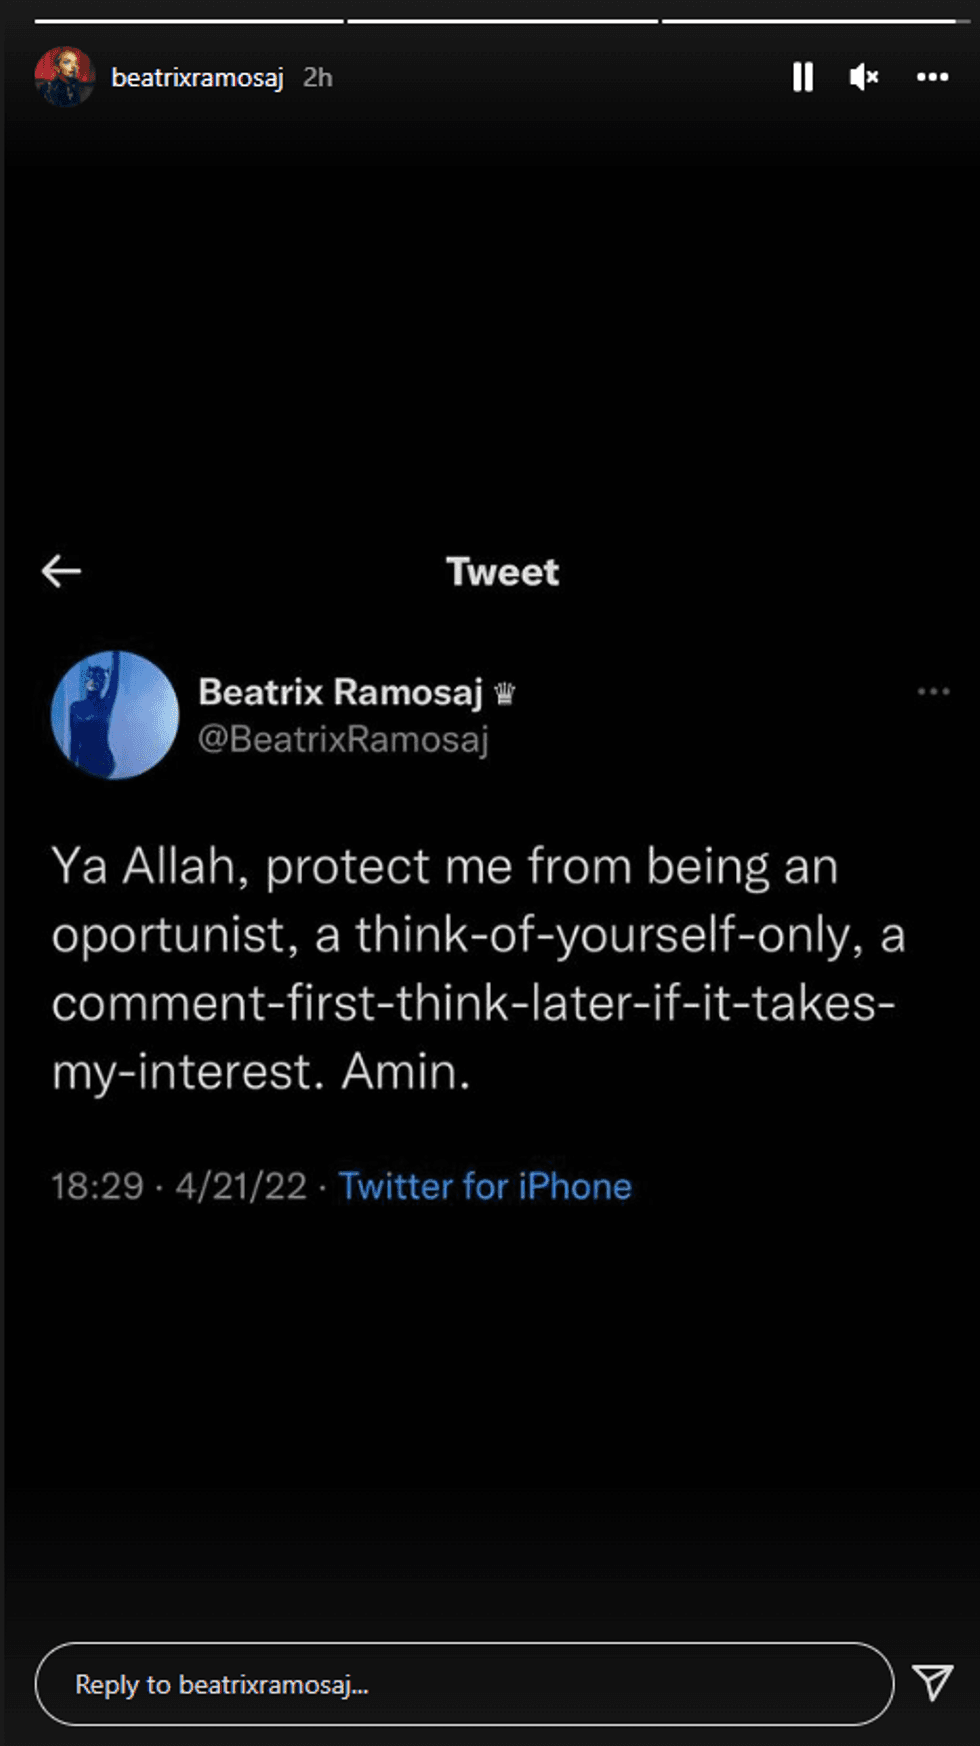Focus the "Reply to beatrixramosaj" field
The image size is (980, 1746).
pos(464,1684)
